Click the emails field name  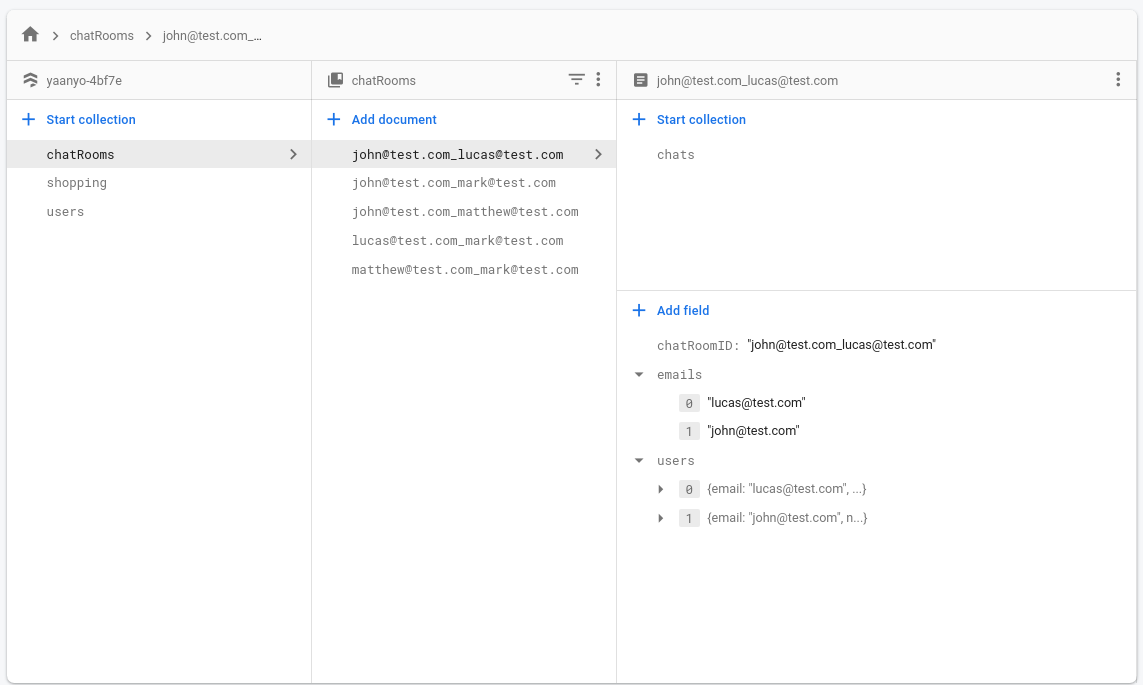(x=679, y=375)
